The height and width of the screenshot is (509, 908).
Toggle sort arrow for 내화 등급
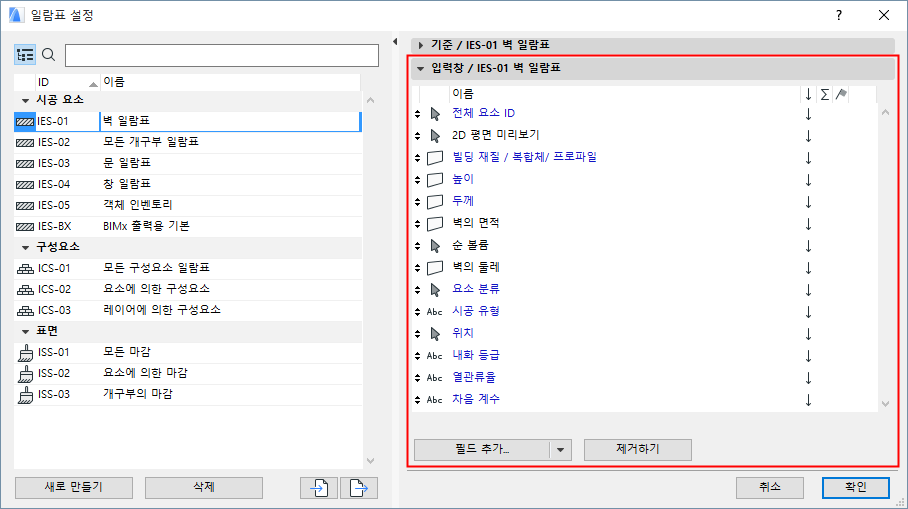808,356
